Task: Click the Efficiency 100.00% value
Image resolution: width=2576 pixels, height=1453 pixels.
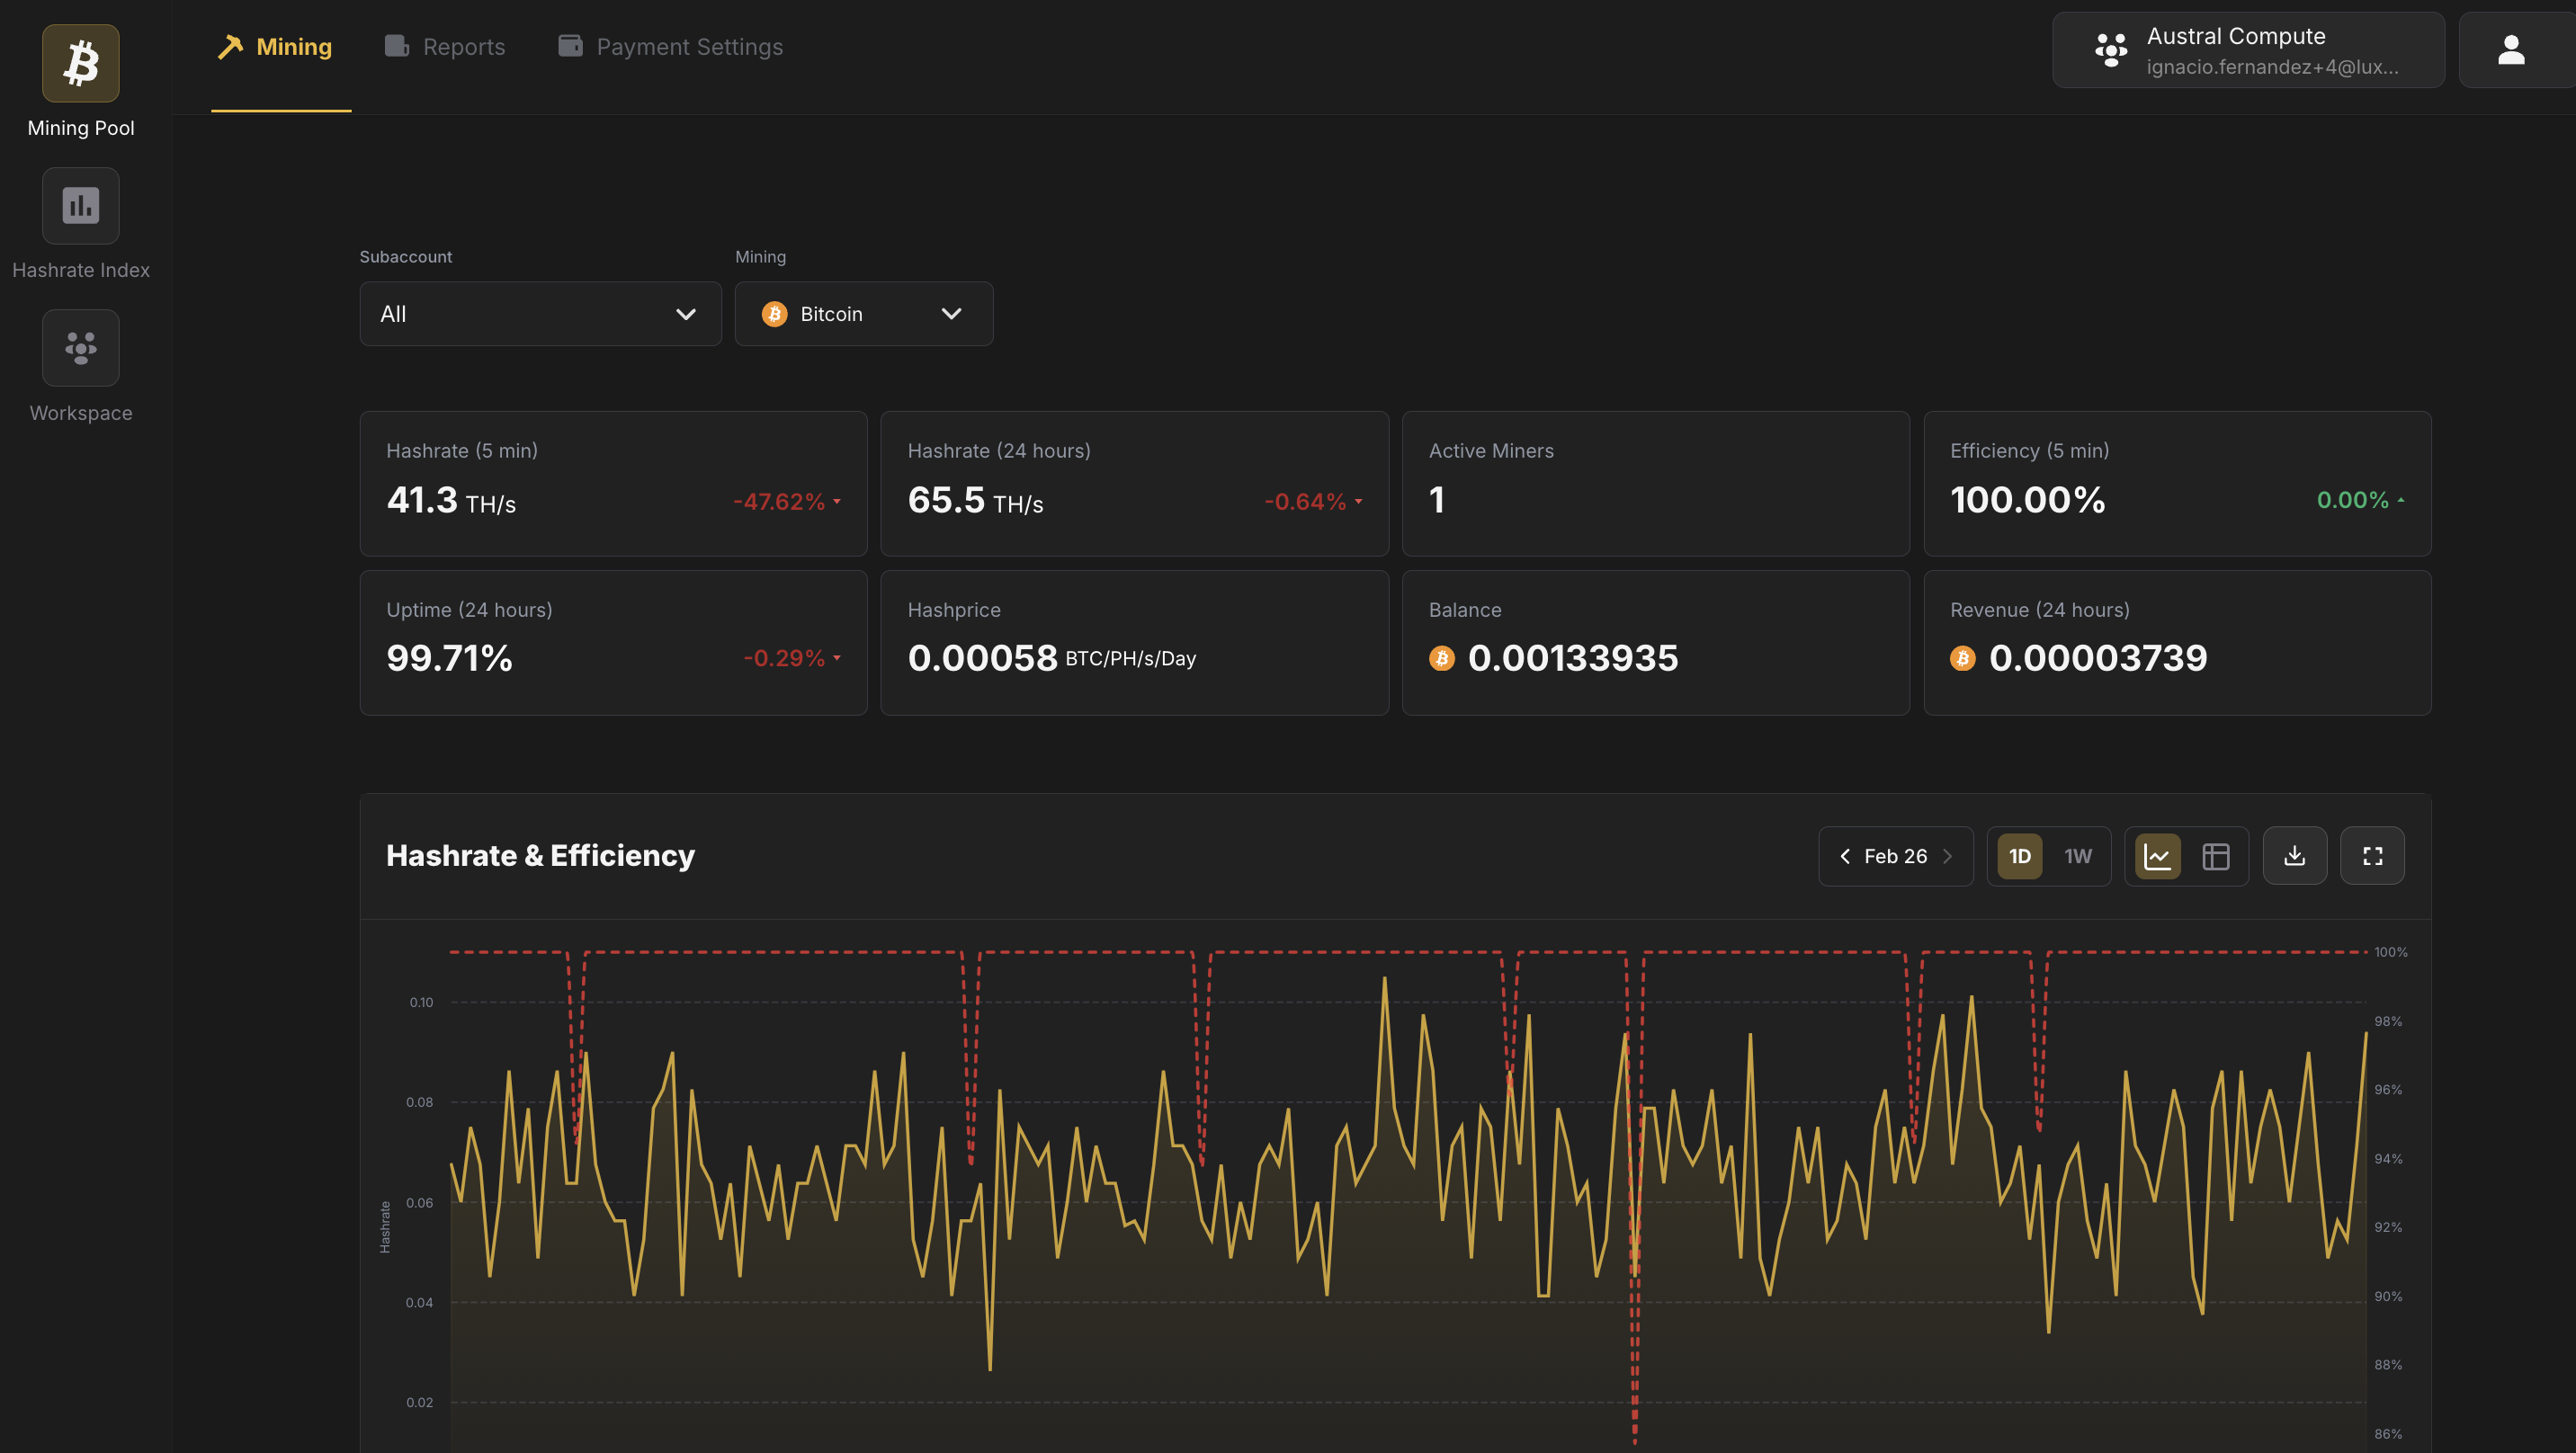Action: 2027,500
